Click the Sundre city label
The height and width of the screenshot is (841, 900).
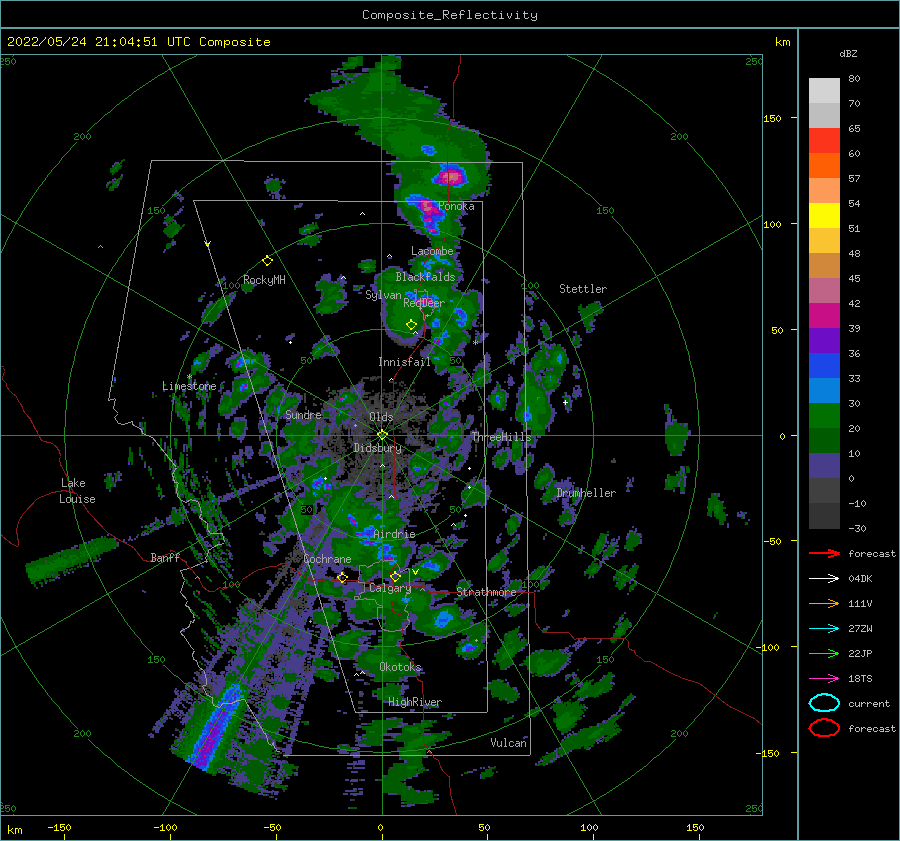pos(303,414)
